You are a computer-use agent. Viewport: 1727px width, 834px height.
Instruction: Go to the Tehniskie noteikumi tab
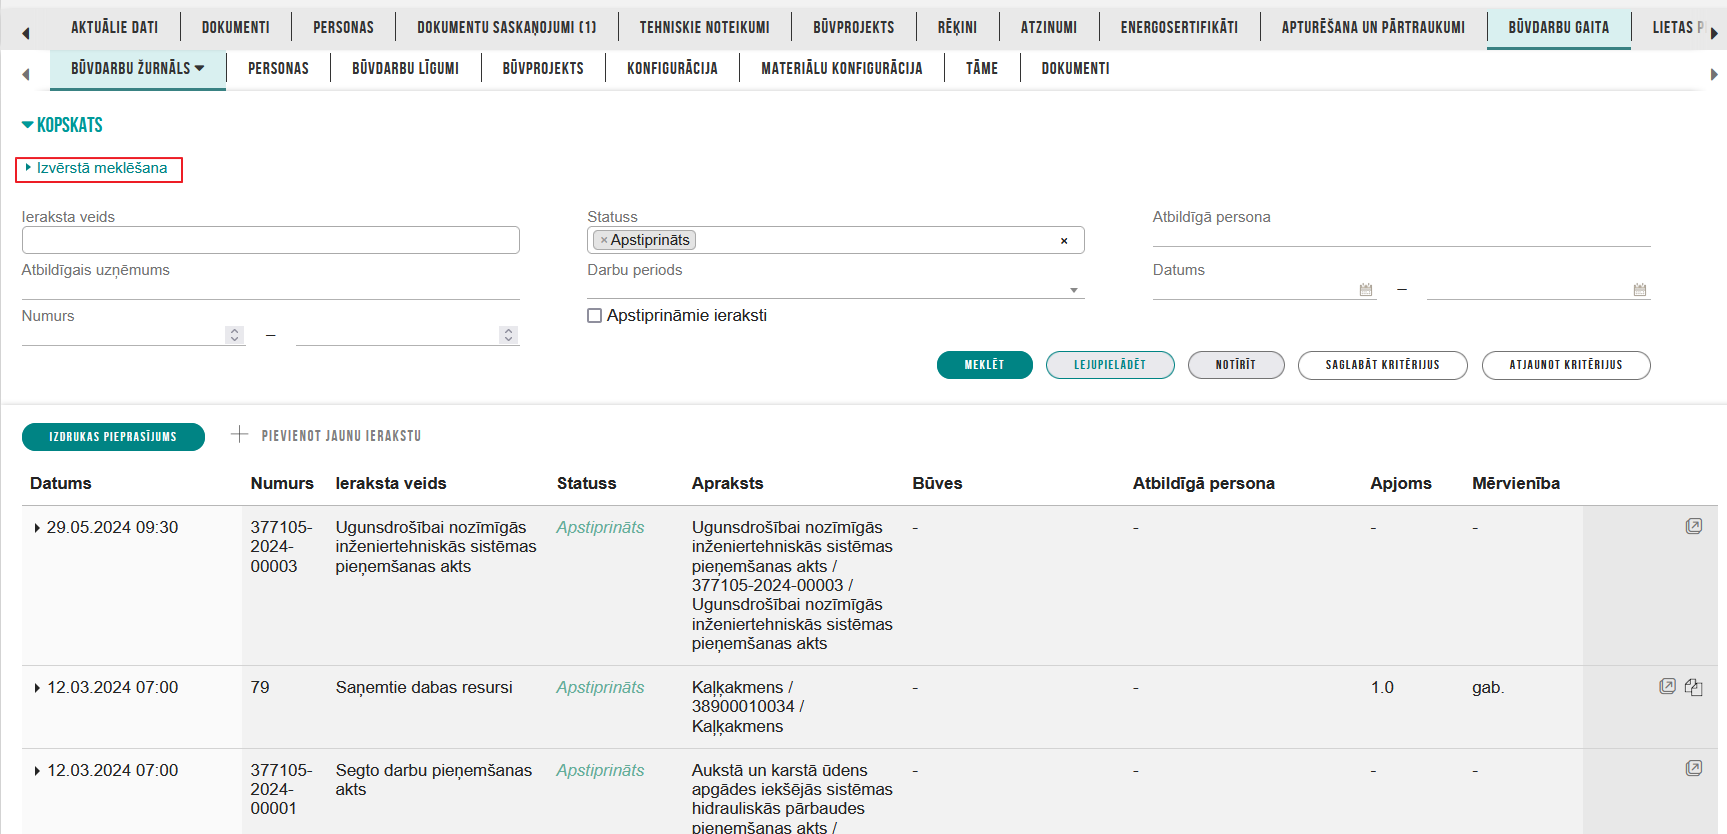tap(704, 27)
